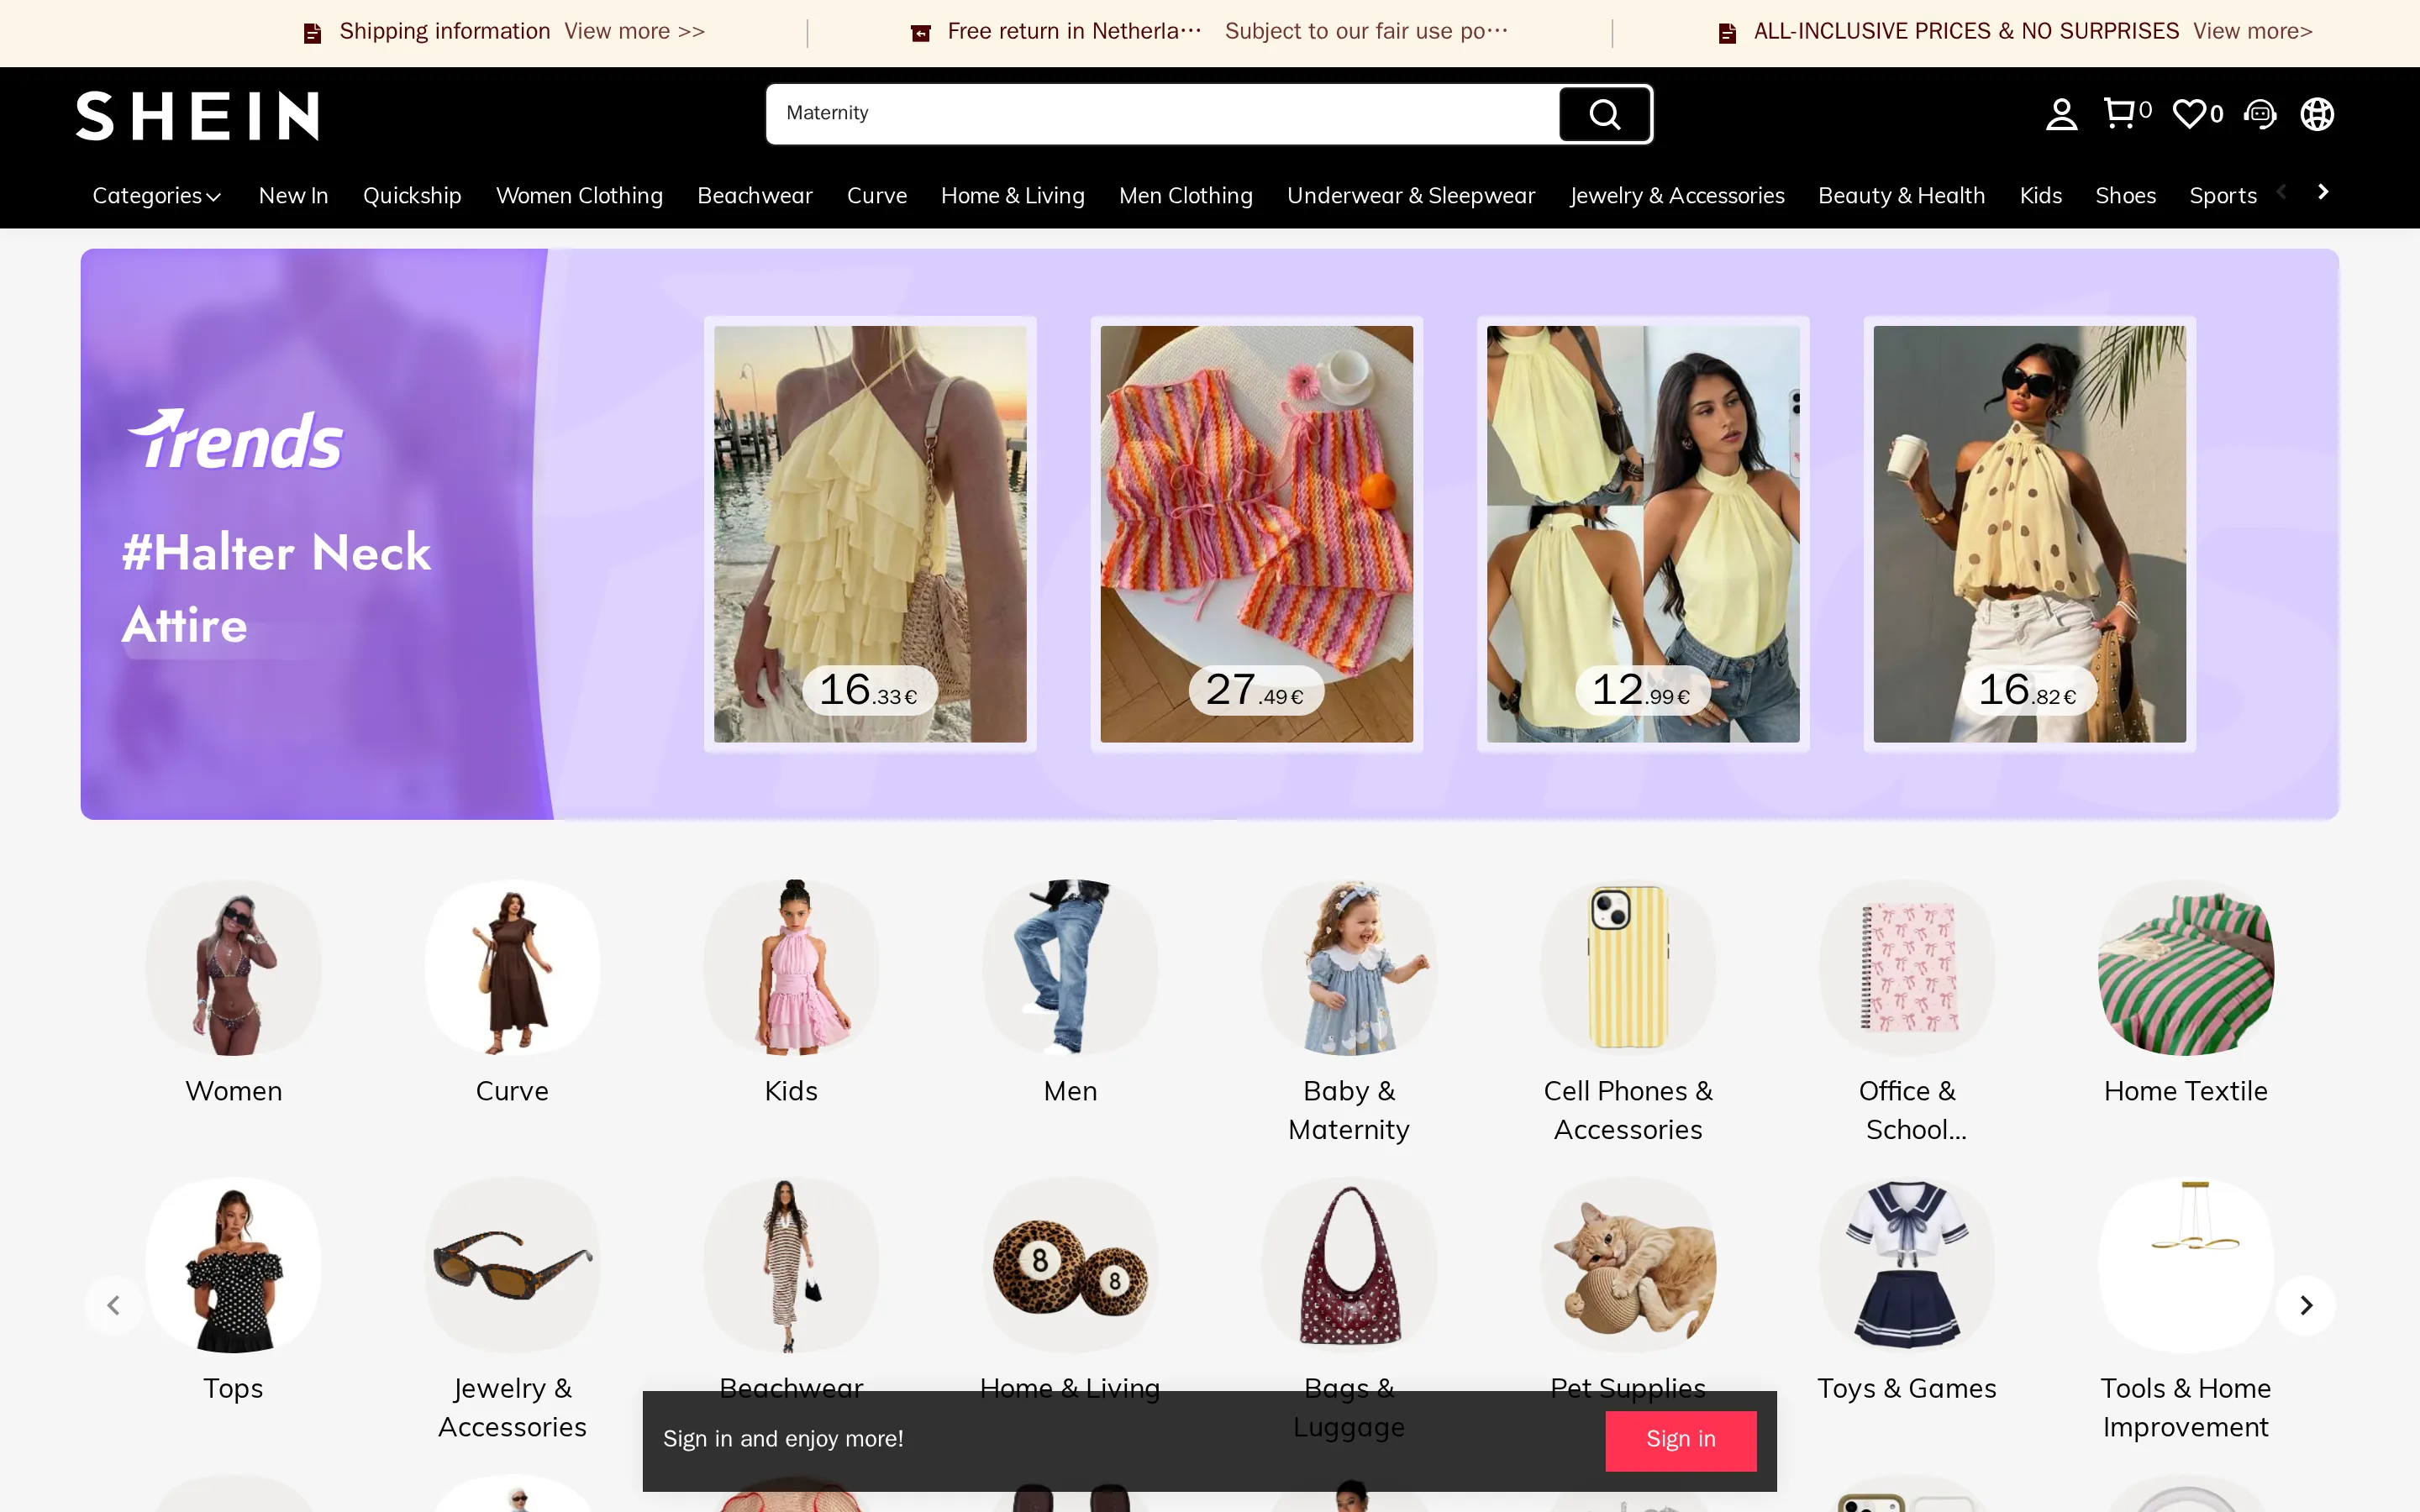Click the All-Inclusive Prices document icon

[1727, 33]
